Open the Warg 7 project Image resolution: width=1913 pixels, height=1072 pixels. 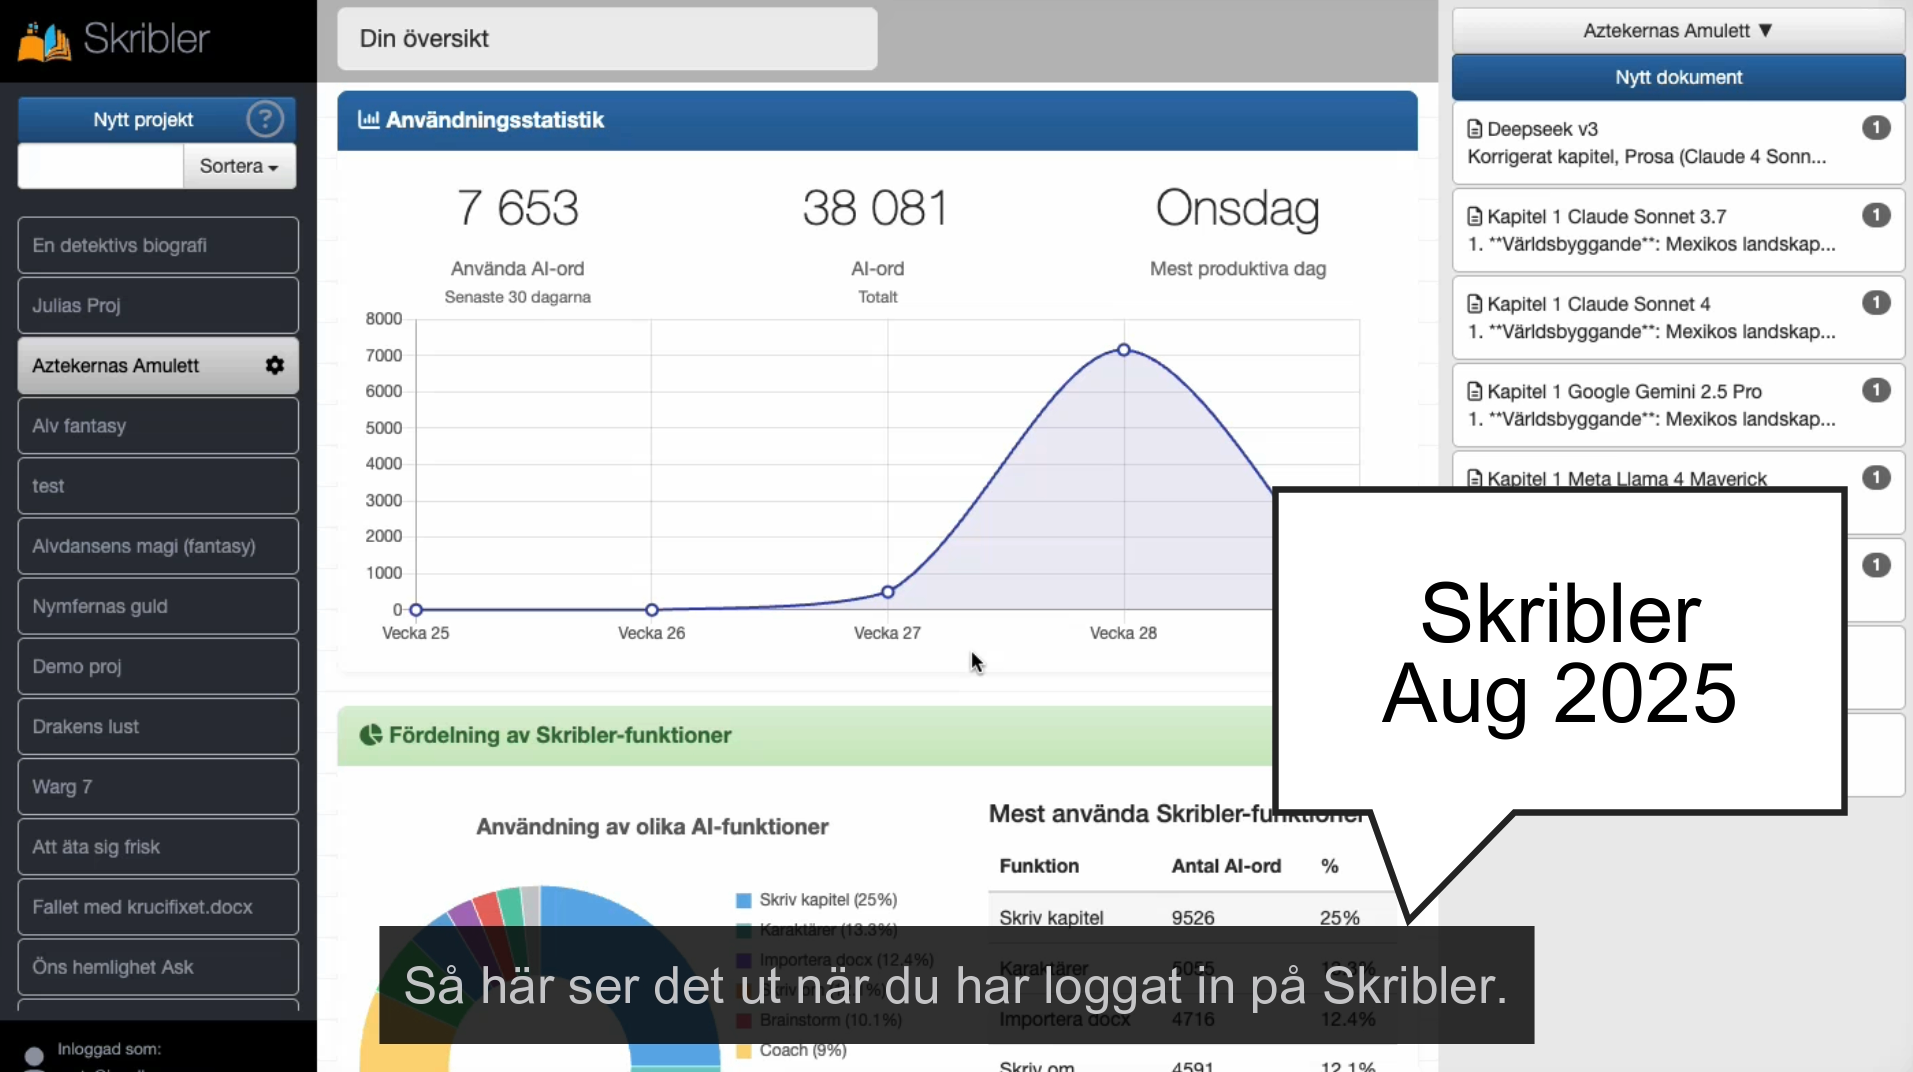coord(158,787)
